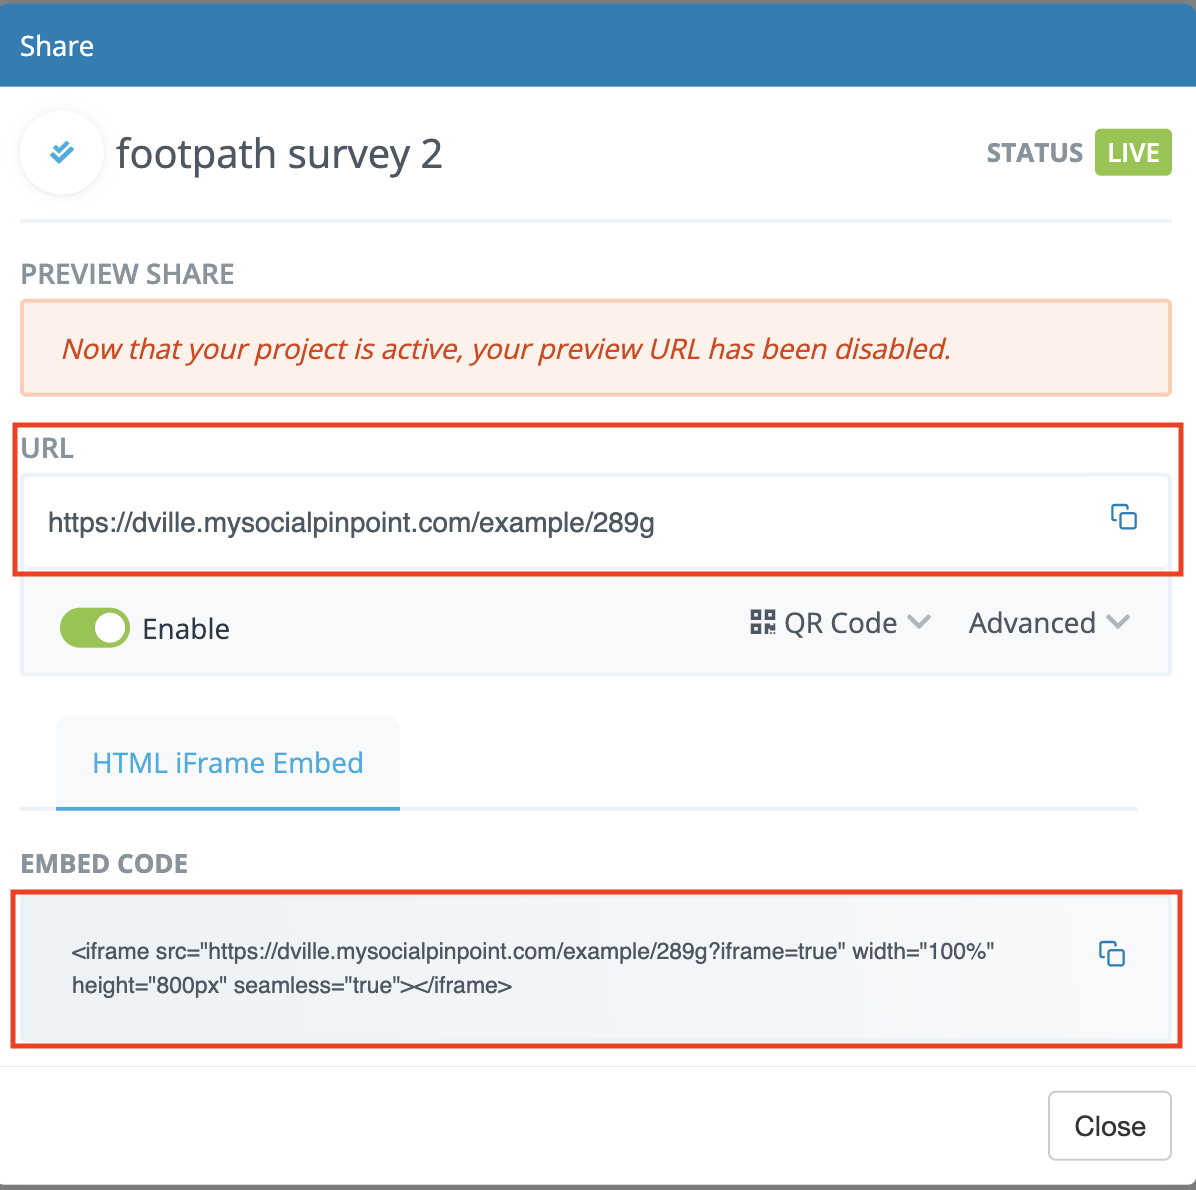The width and height of the screenshot is (1196, 1190).
Task: Copy the iframe embed code via its icon
Action: (1112, 953)
